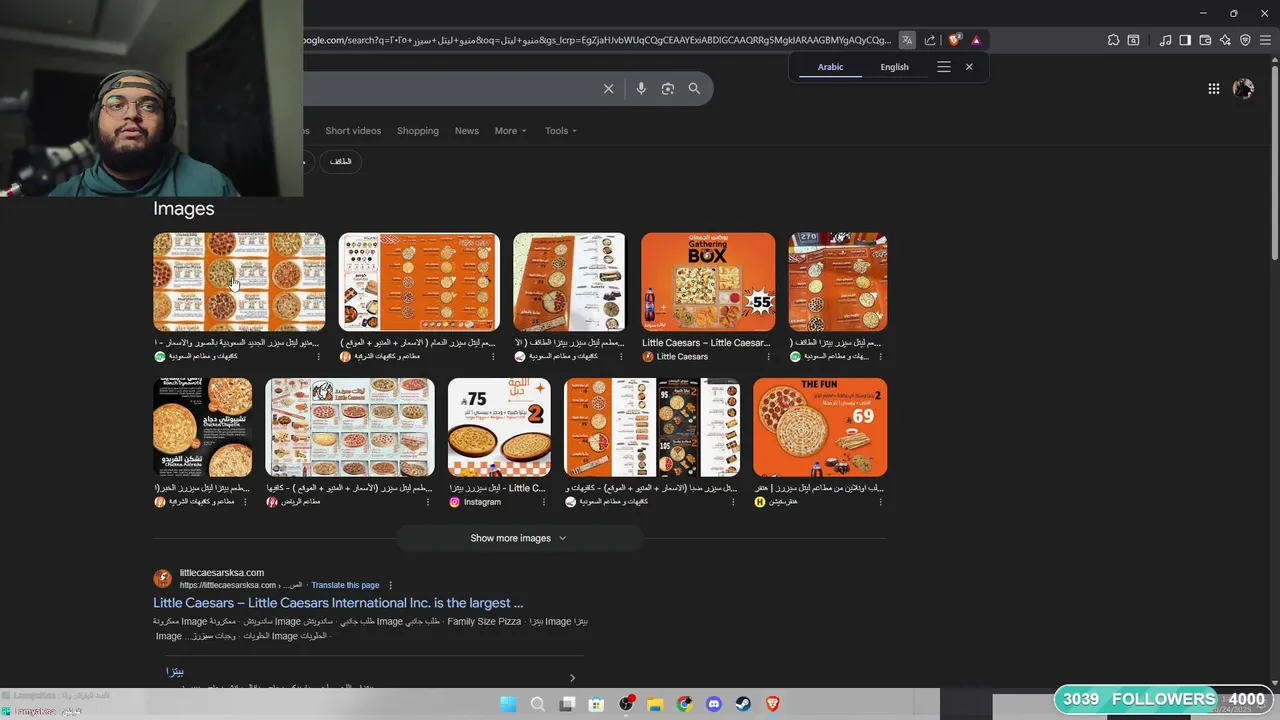
Task: Close the translate popup
Action: tap(969, 67)
